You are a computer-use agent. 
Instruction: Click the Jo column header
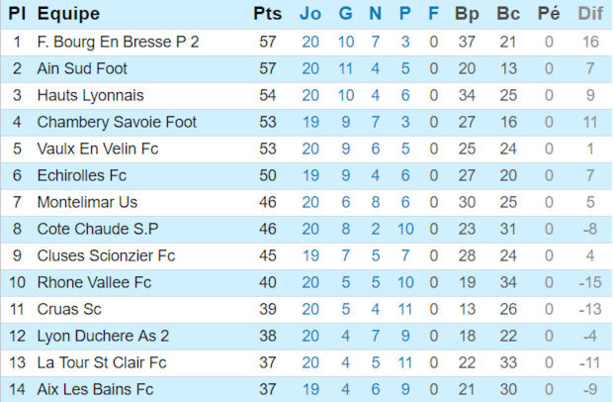pos(311,14)
